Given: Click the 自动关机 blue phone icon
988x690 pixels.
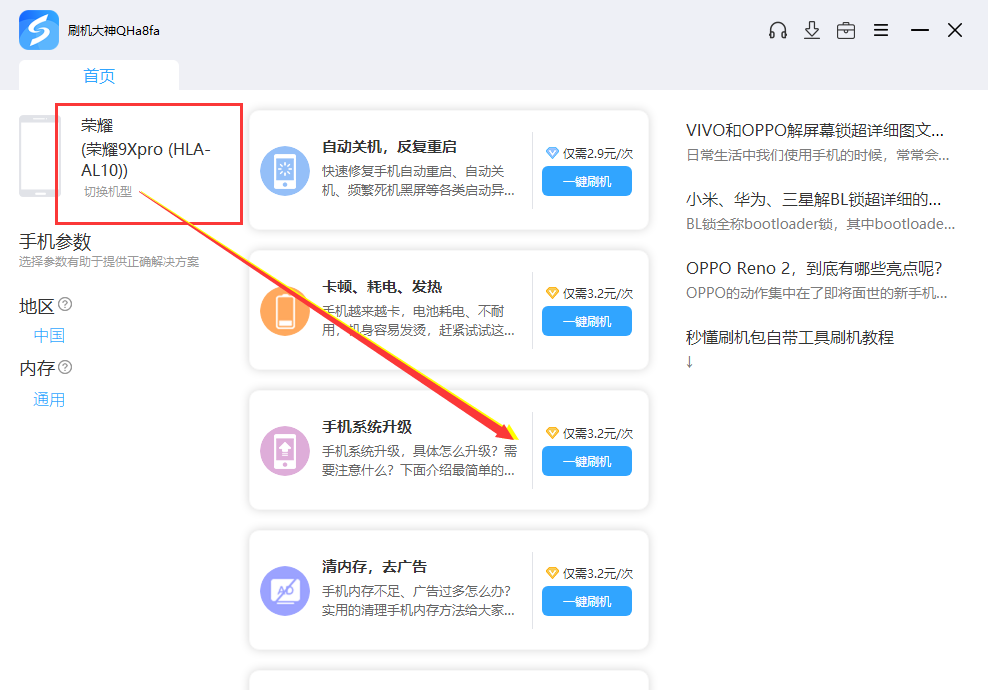Looking at the screenshot, I should [285, 171].
